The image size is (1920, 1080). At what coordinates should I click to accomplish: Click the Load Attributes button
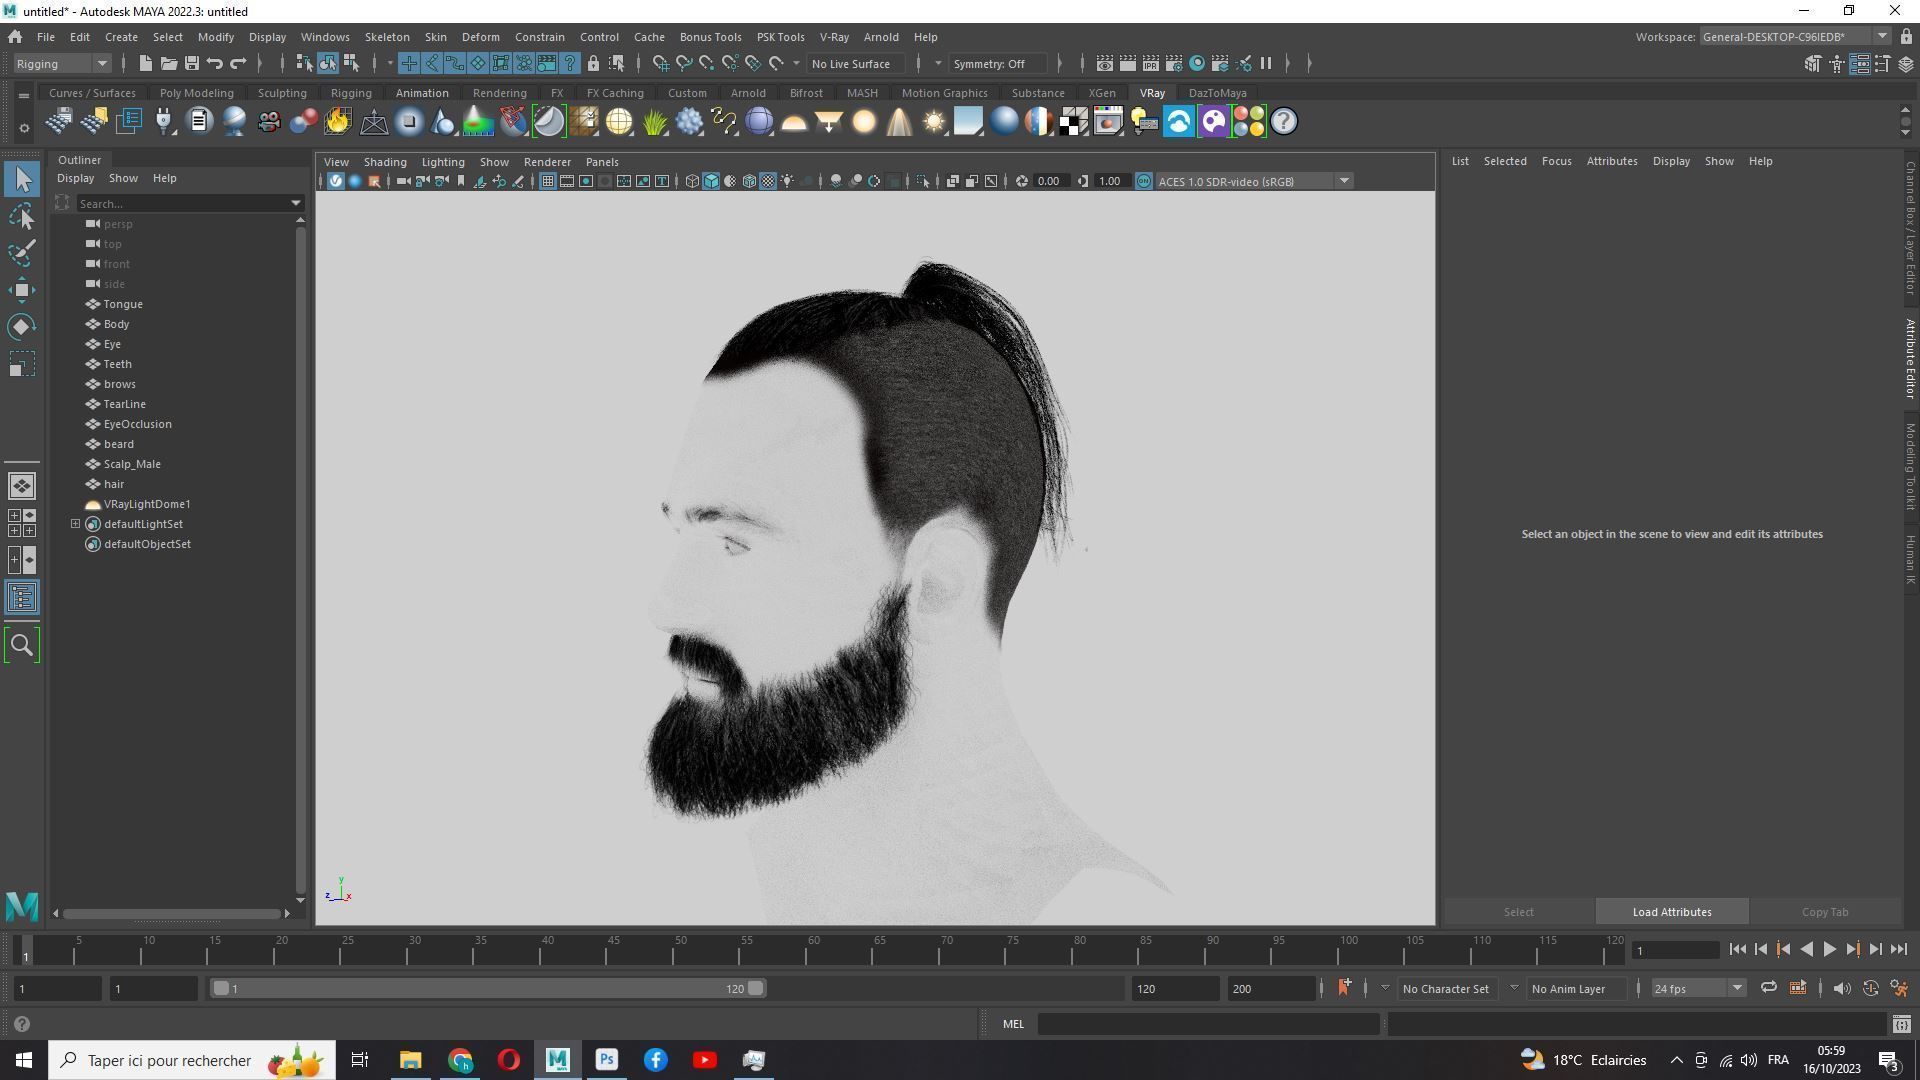pyautogui.click(x=1671, y=912)
